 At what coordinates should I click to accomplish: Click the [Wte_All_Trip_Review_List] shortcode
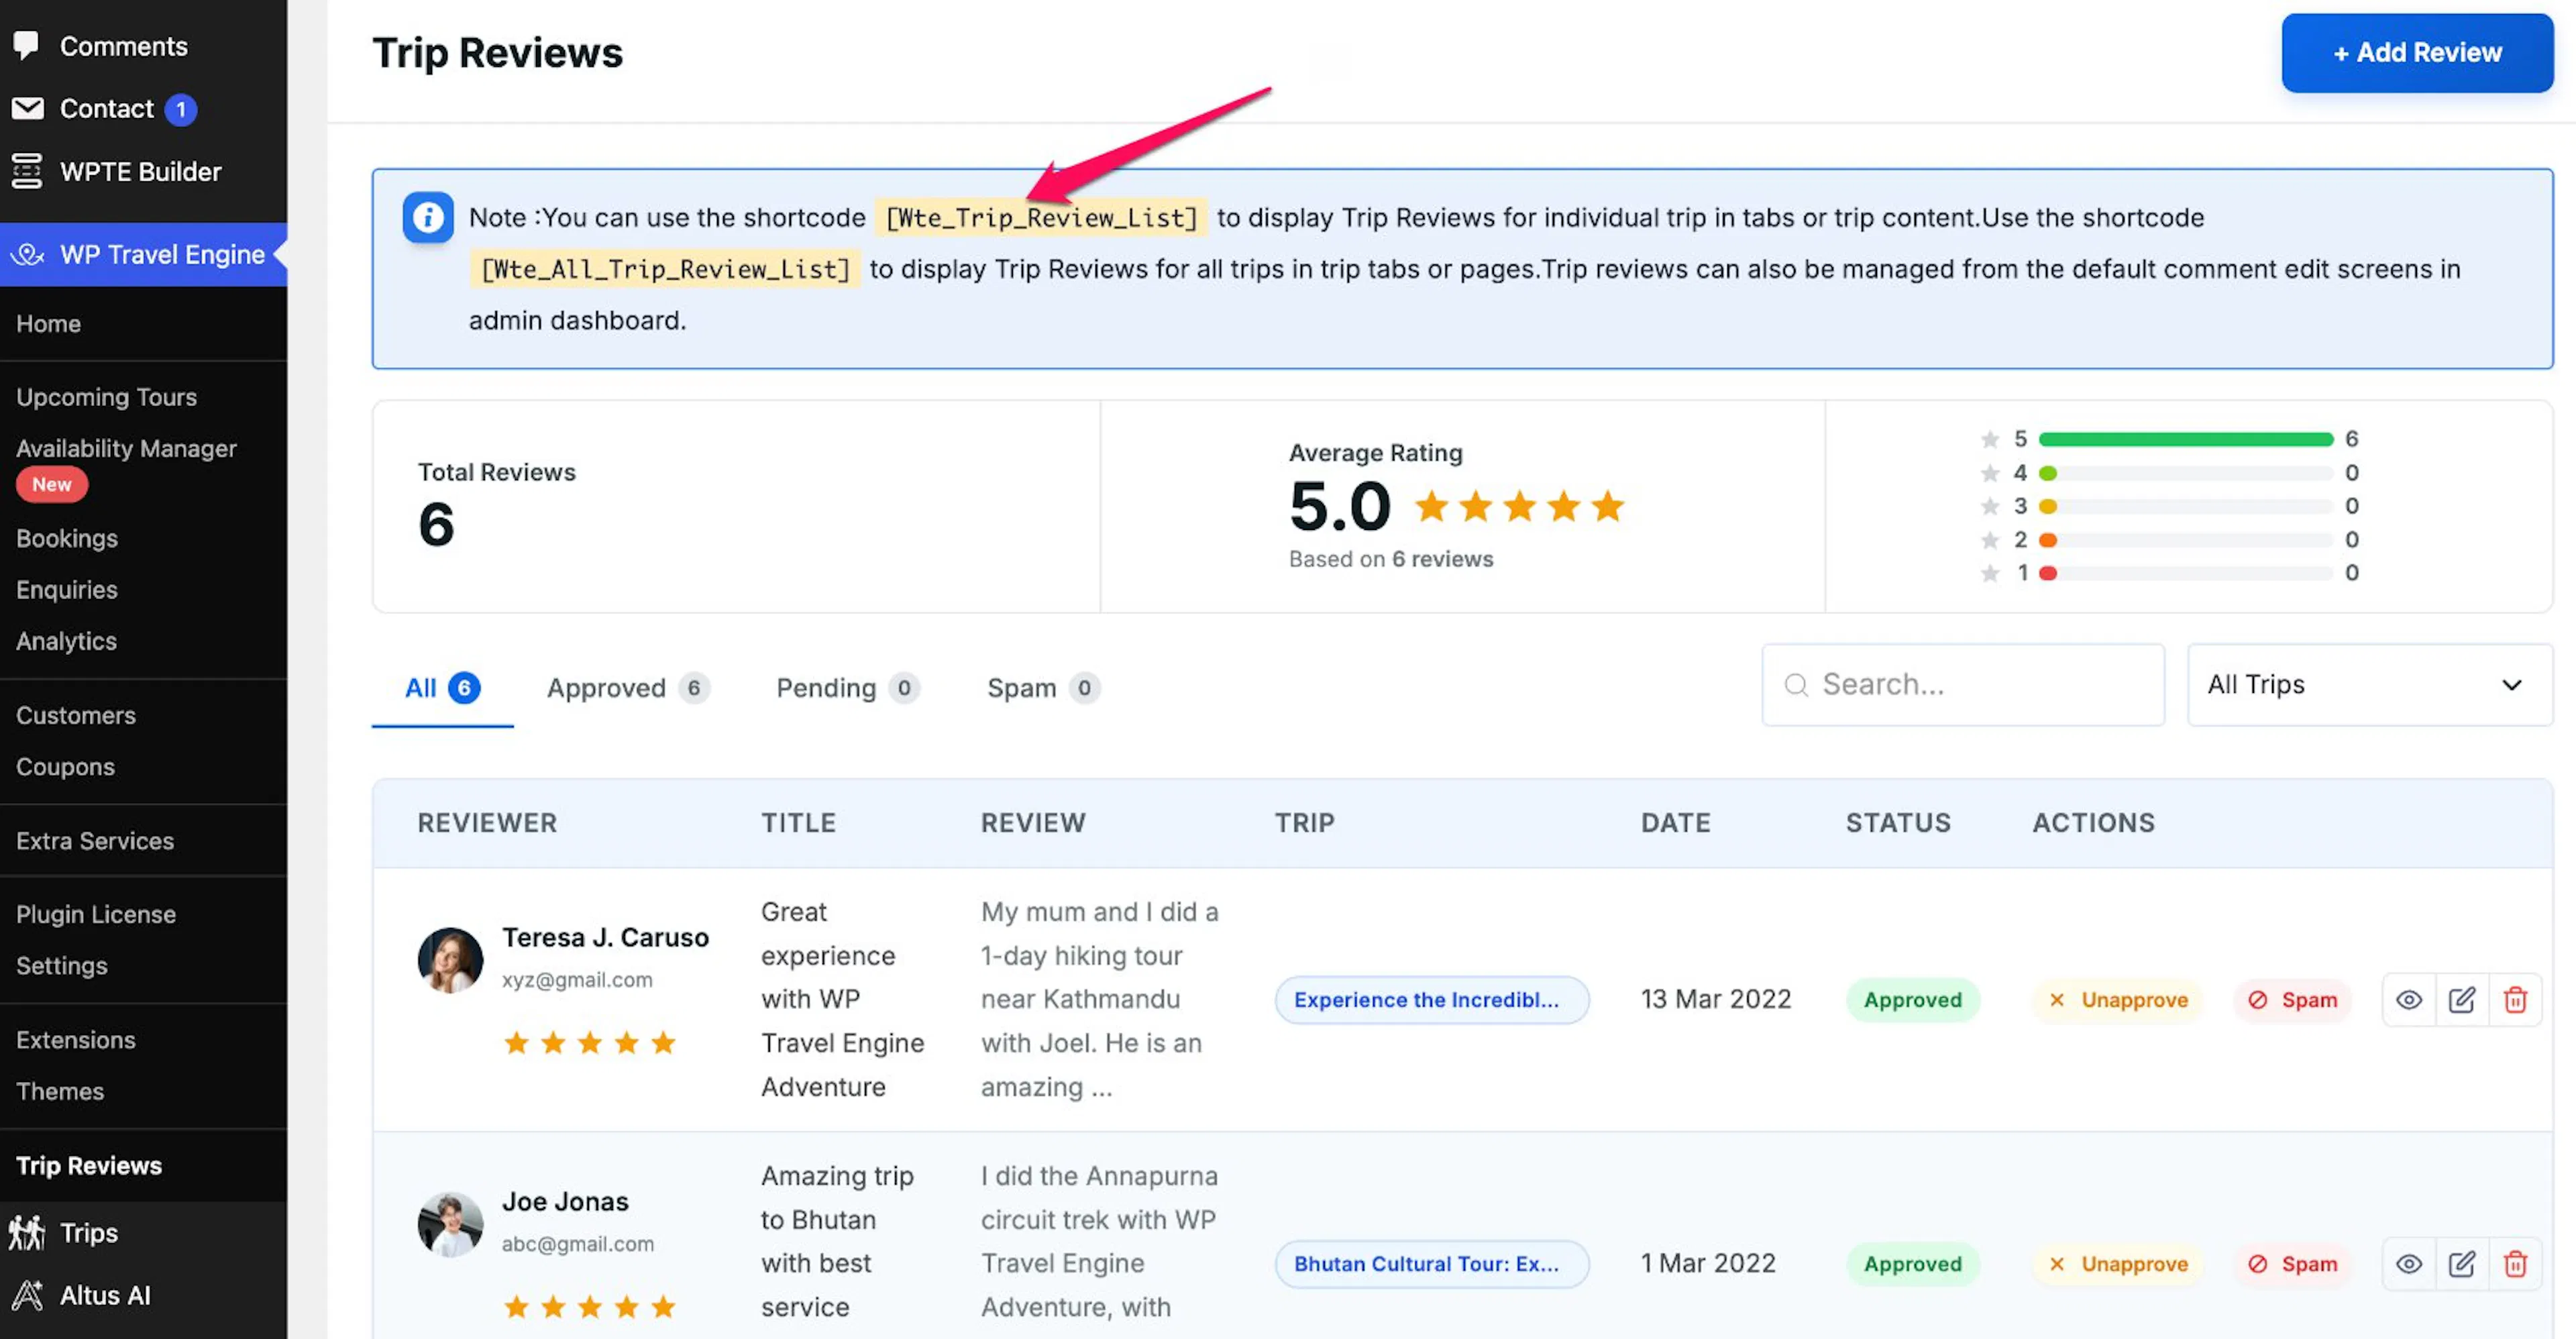click(x=665, y=269)
